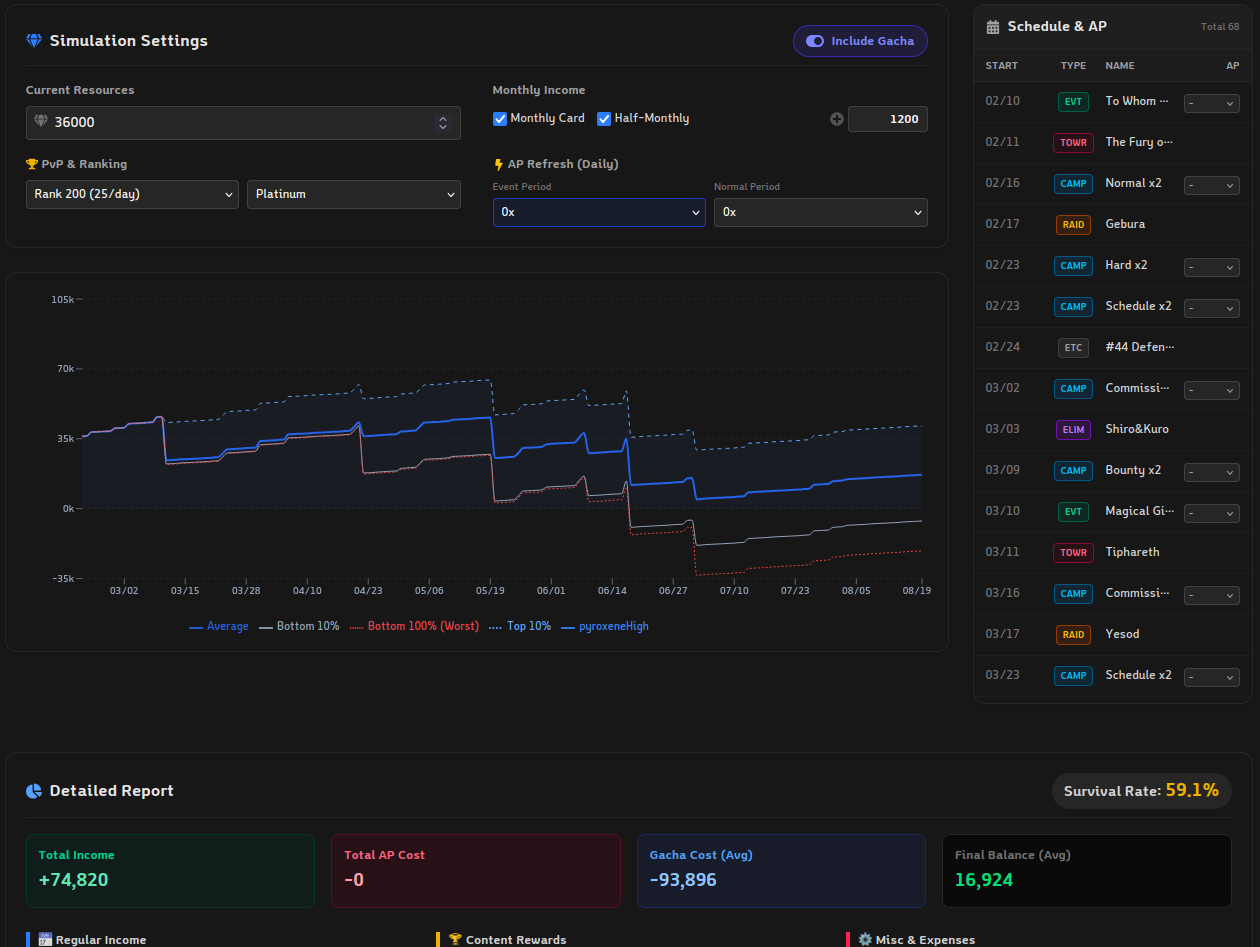Toggle the pyroxeneHigh legend entry

pos(605,627)
